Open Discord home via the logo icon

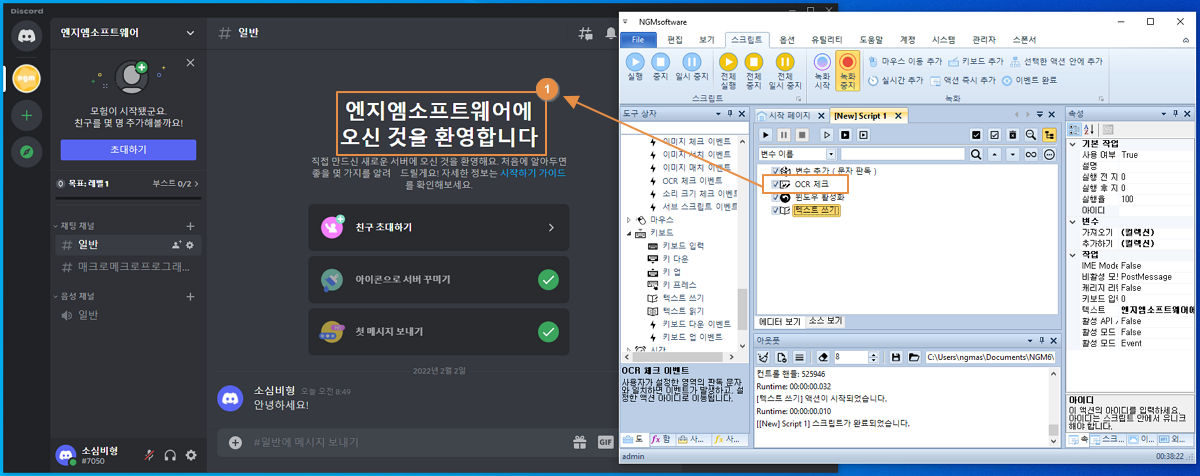[26, 35]
